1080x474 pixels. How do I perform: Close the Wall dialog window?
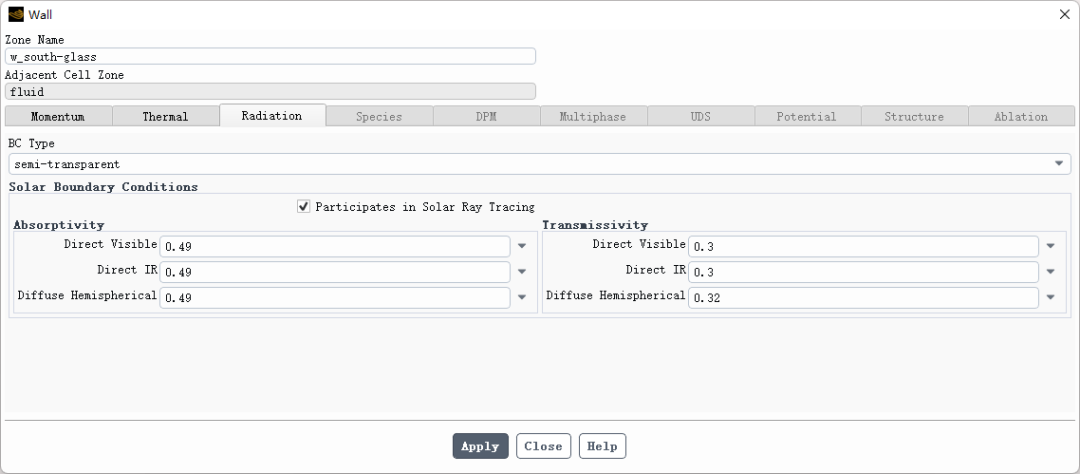tap(1064, 14)
